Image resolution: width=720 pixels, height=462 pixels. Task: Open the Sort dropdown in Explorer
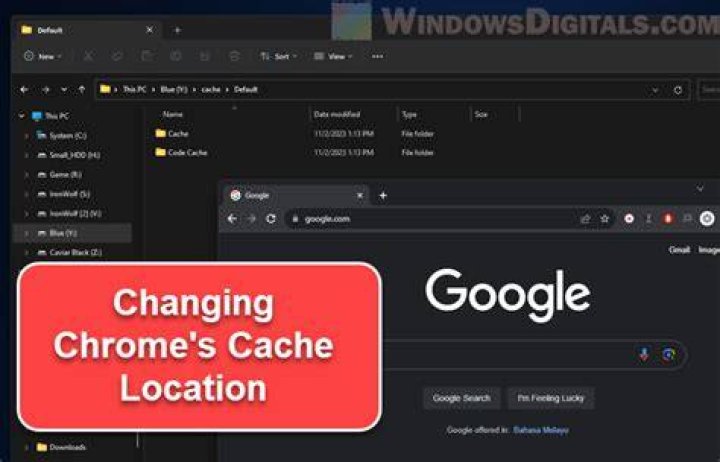(x=278, y=56)
